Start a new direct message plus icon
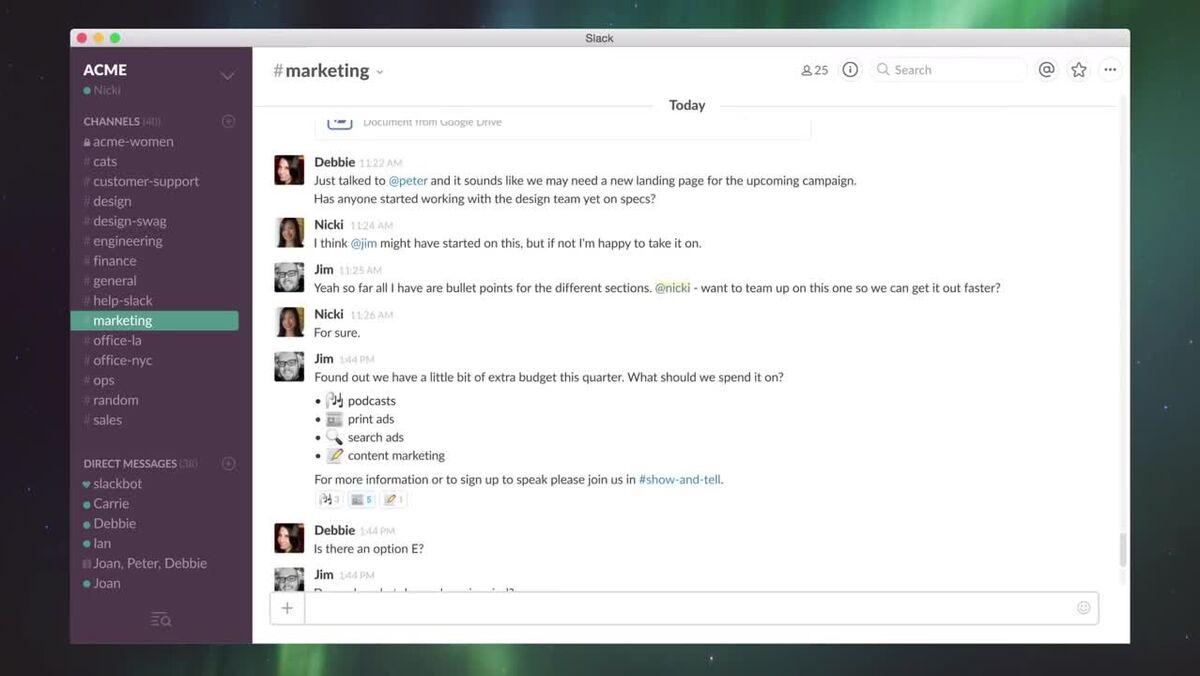Viewport: 1200px width, 676px height. point(228,464)
